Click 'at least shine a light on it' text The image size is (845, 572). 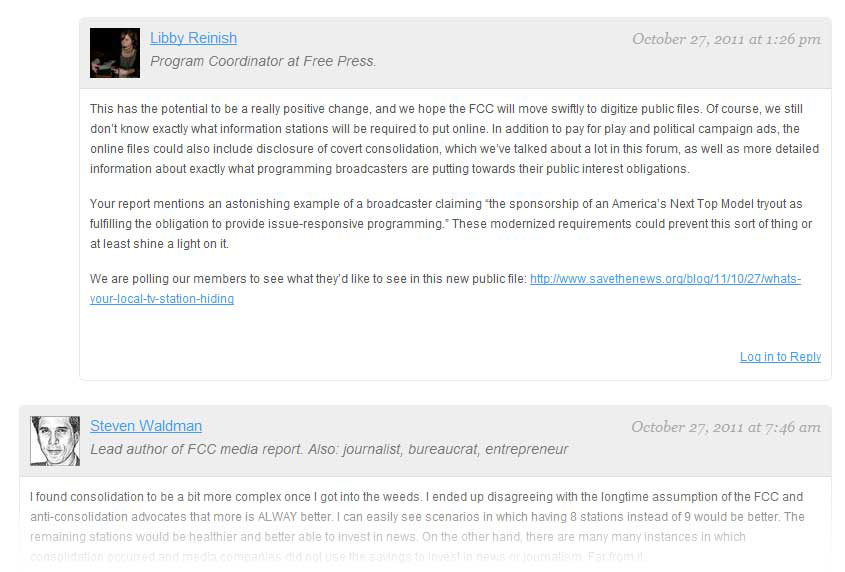click(160, 244)
